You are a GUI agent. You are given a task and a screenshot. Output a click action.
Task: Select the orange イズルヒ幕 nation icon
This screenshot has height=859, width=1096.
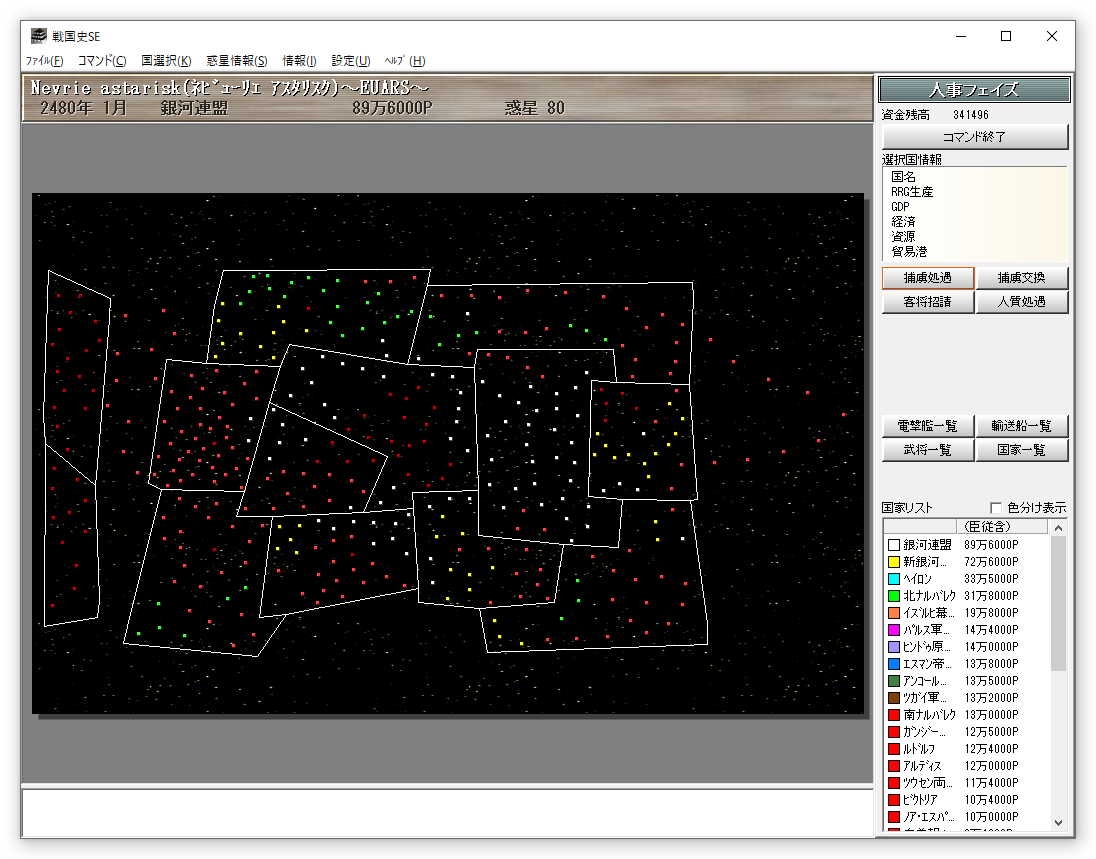pyautogui.click(x=894, y=613)
